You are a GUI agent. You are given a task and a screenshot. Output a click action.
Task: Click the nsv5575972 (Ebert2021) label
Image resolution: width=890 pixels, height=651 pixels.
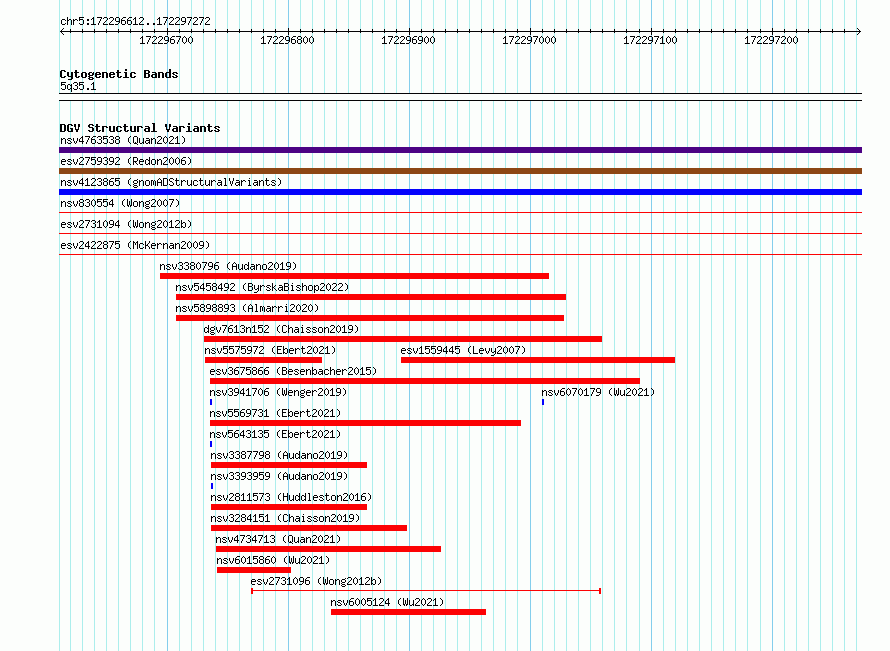(x=270, y=350)
